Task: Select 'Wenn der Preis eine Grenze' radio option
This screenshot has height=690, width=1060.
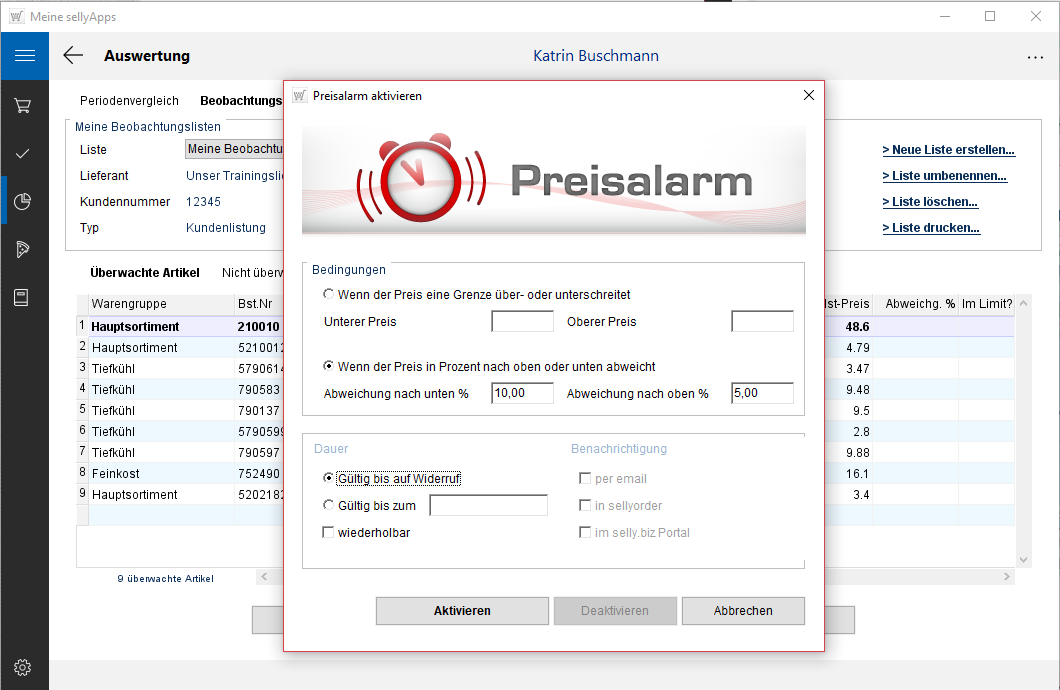Action: (330, 295)
